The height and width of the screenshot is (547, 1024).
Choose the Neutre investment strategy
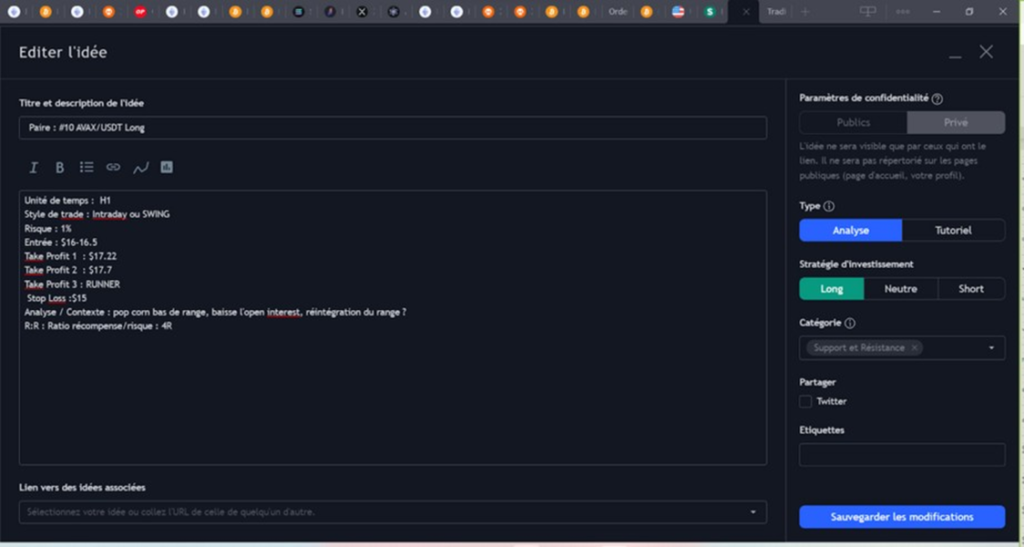(901, 289)
